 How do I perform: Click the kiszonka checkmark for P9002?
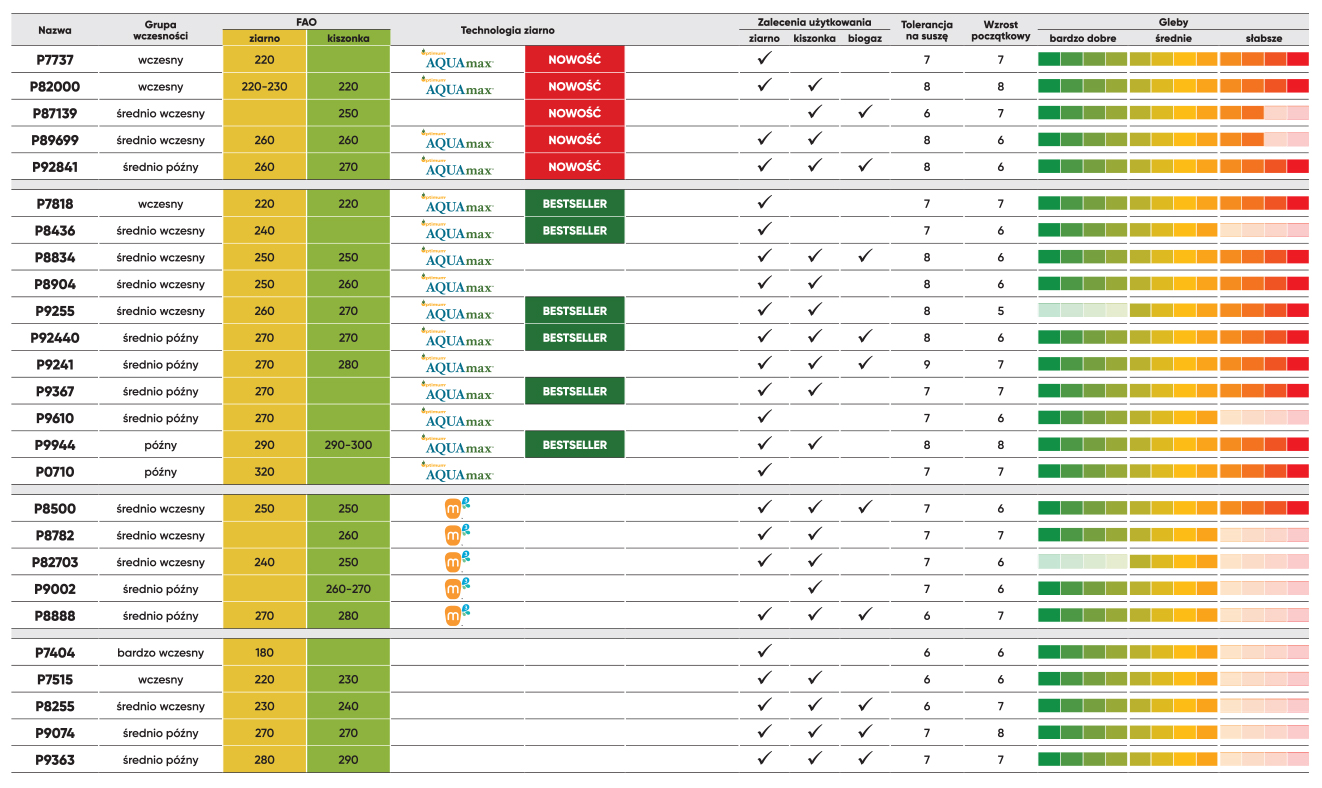pyautogui.click(x=815, y=589)
